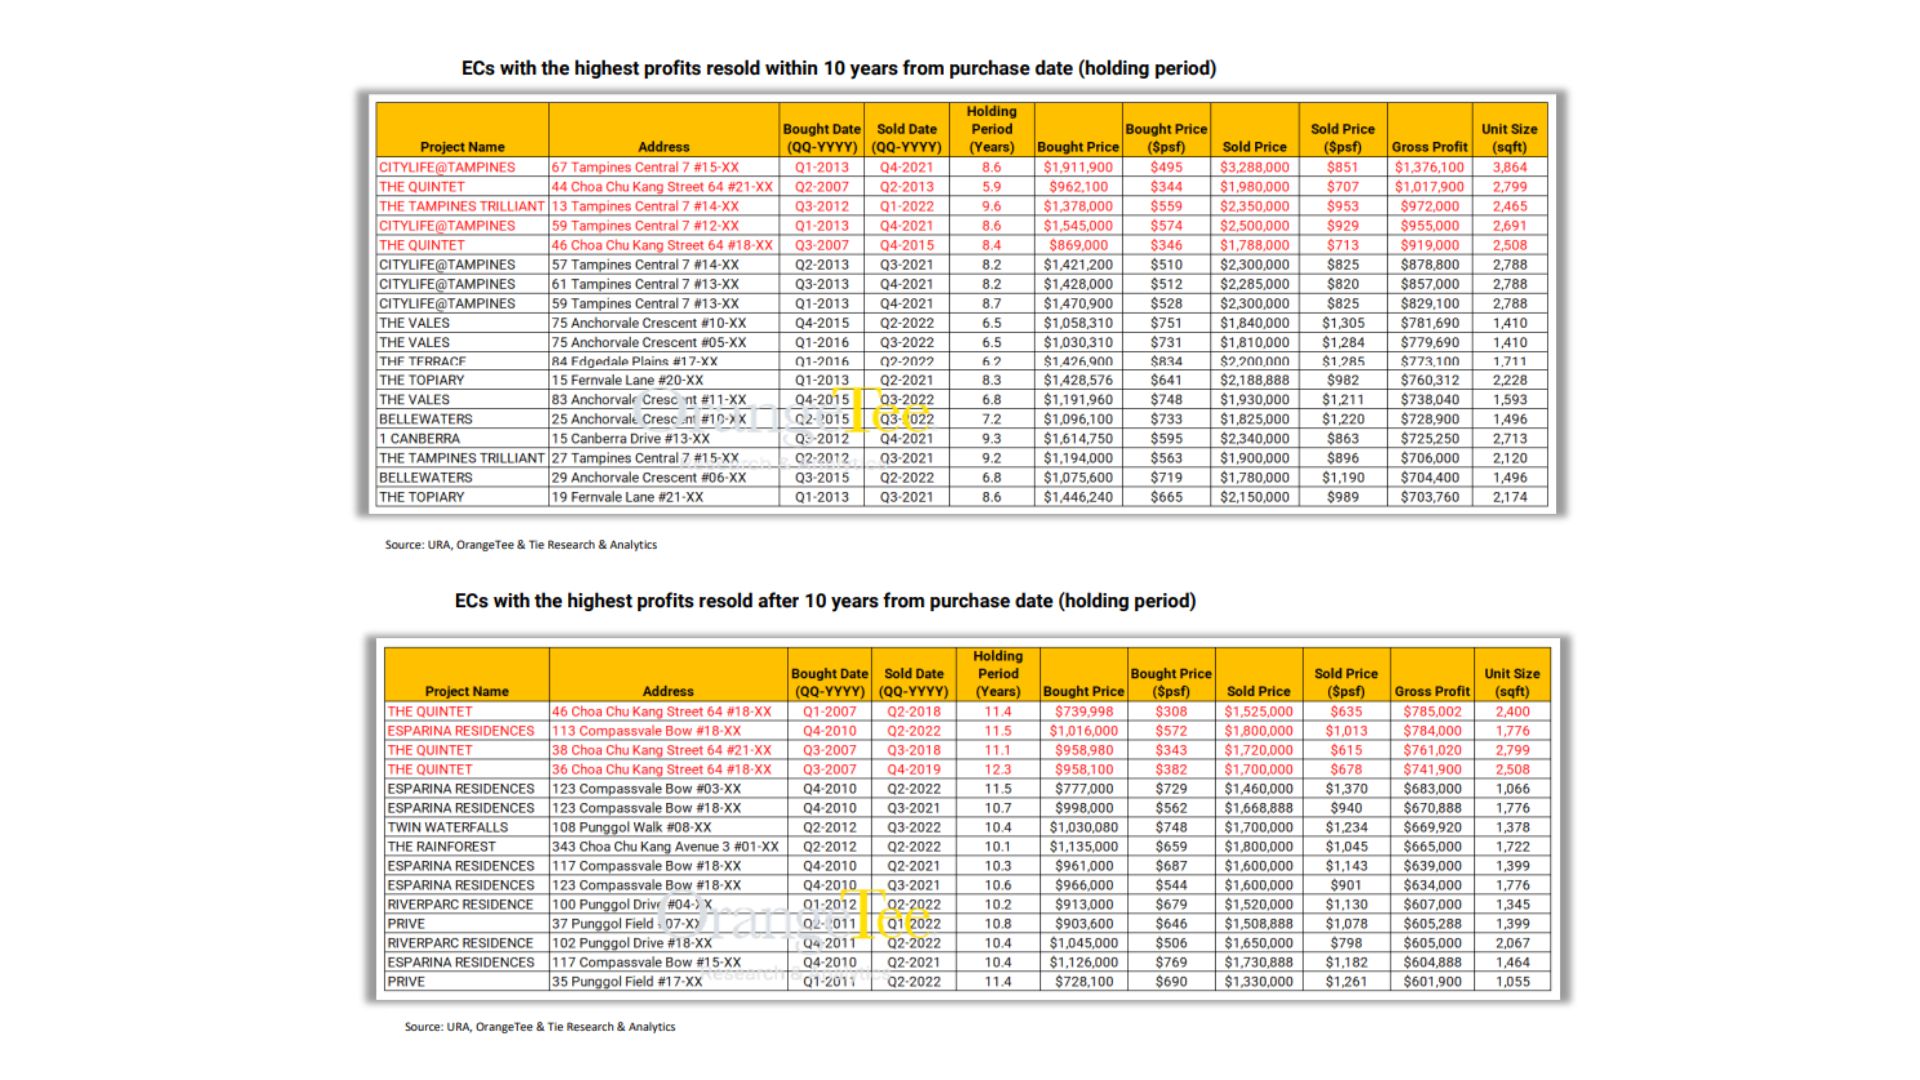Image resolution: width=1920 pixels, height=1080 pixels.
Task: Click address "102 Punggol Drive #18-XX"
Action: click(x=632, y=943)
